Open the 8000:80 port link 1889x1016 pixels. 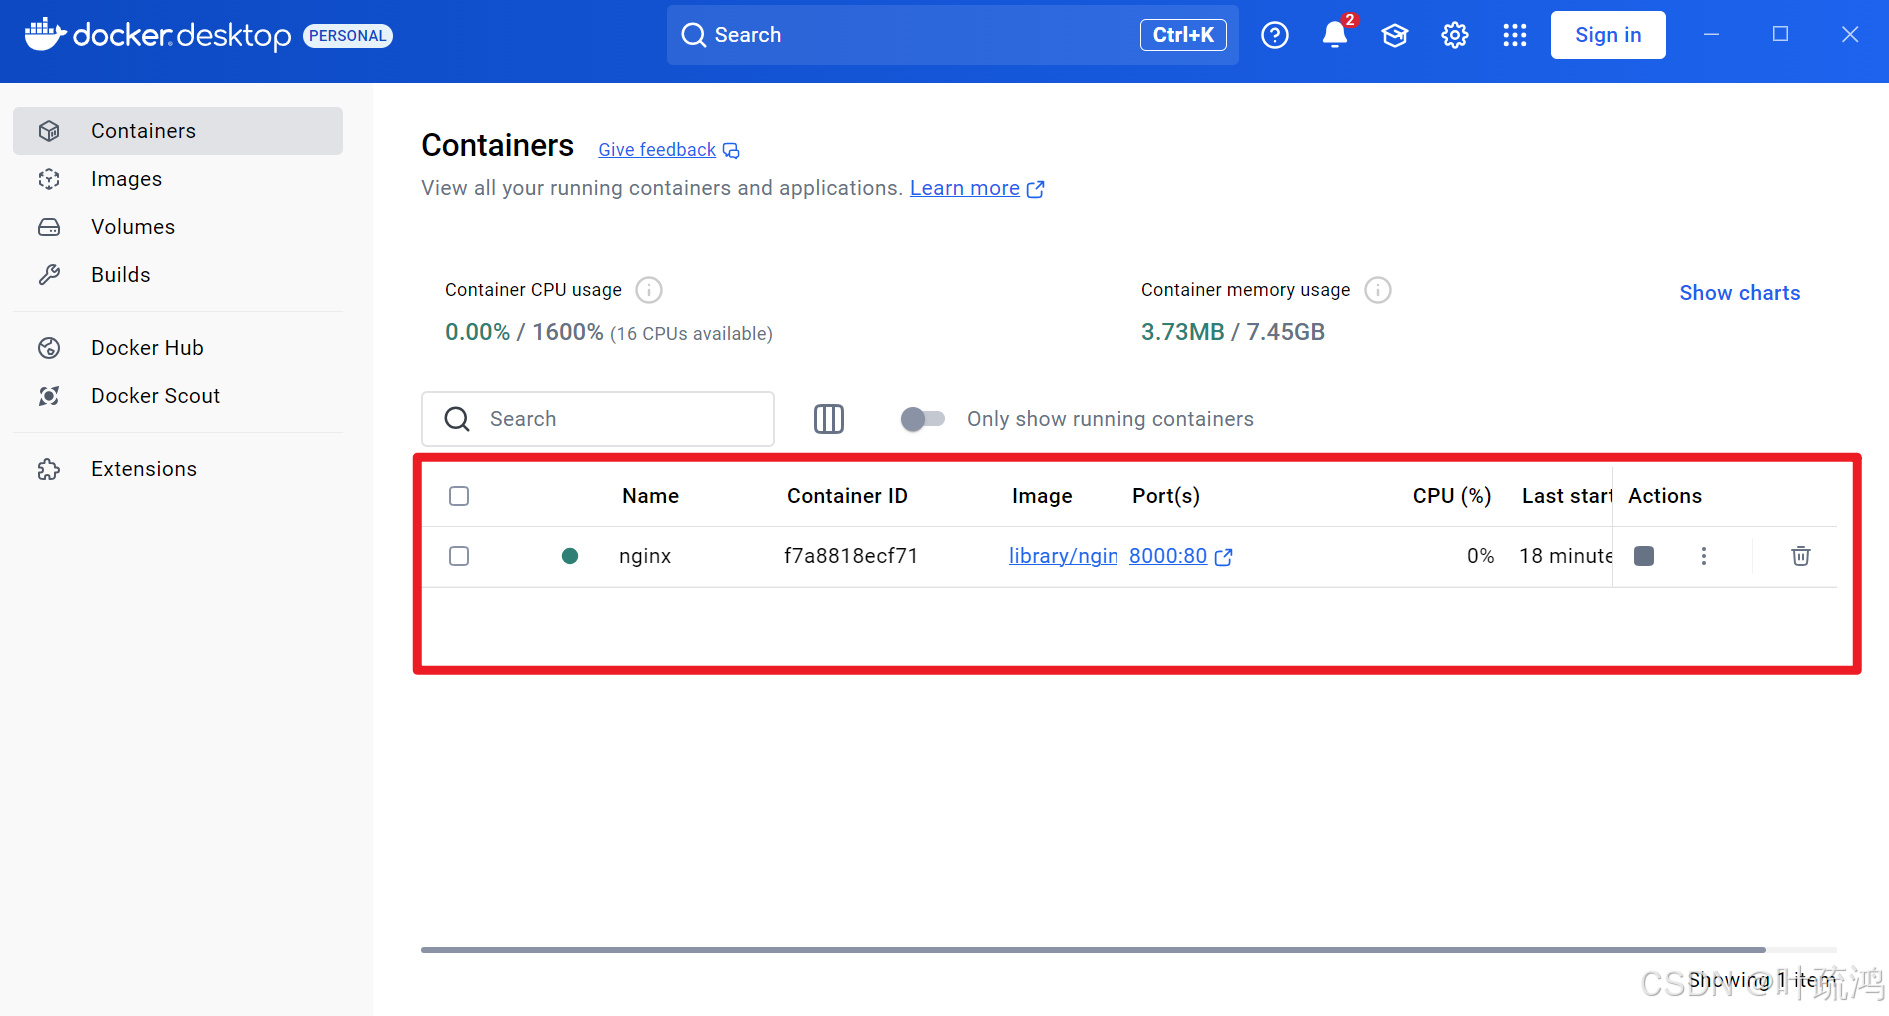1167,556
